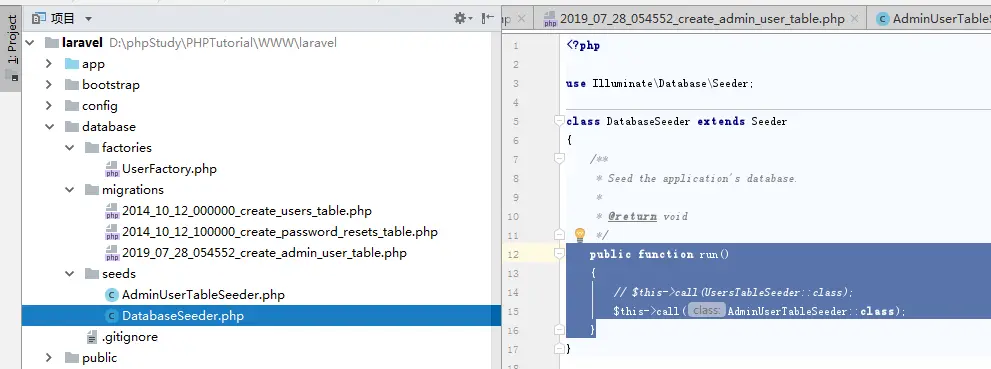Collapse the migrations folder

tap(69, 190)
